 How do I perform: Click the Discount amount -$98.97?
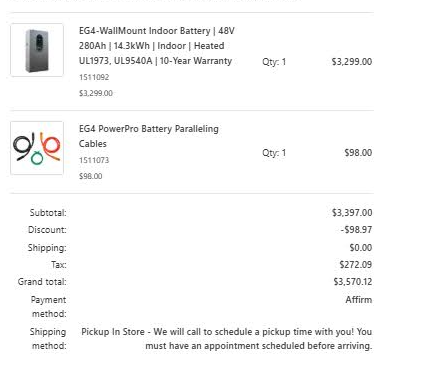tap(356, 230)
